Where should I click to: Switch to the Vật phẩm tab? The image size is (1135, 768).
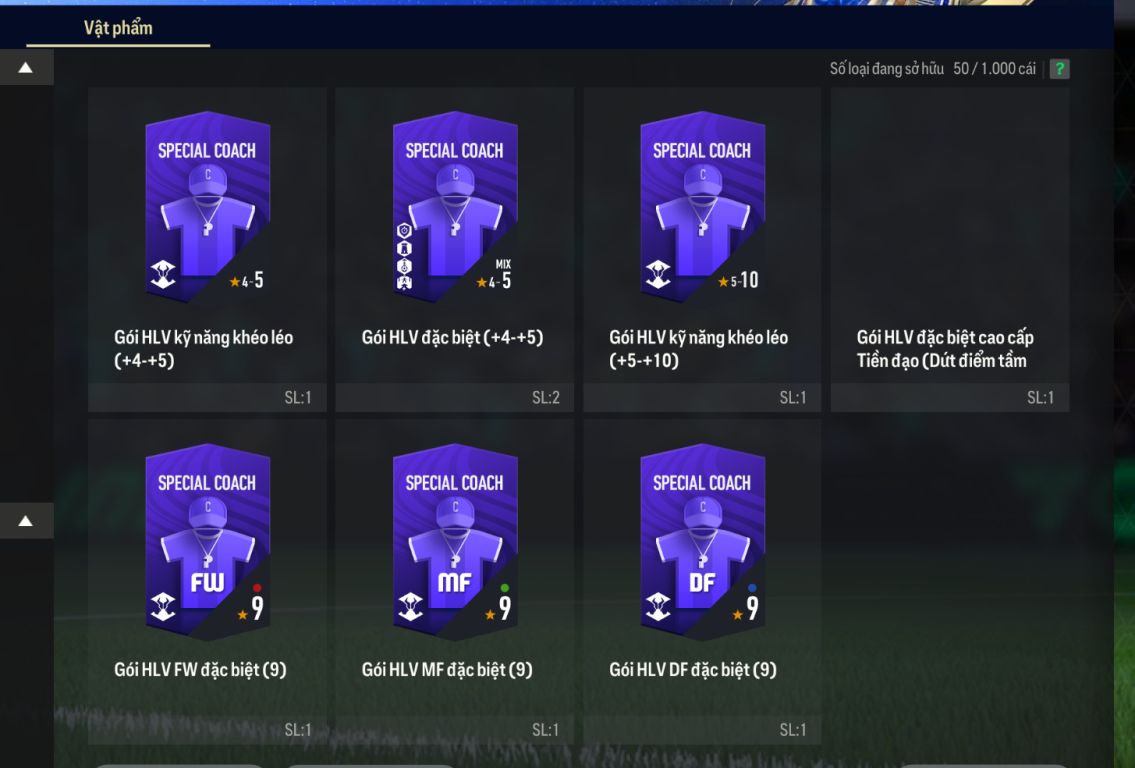(x=118, y=28)
